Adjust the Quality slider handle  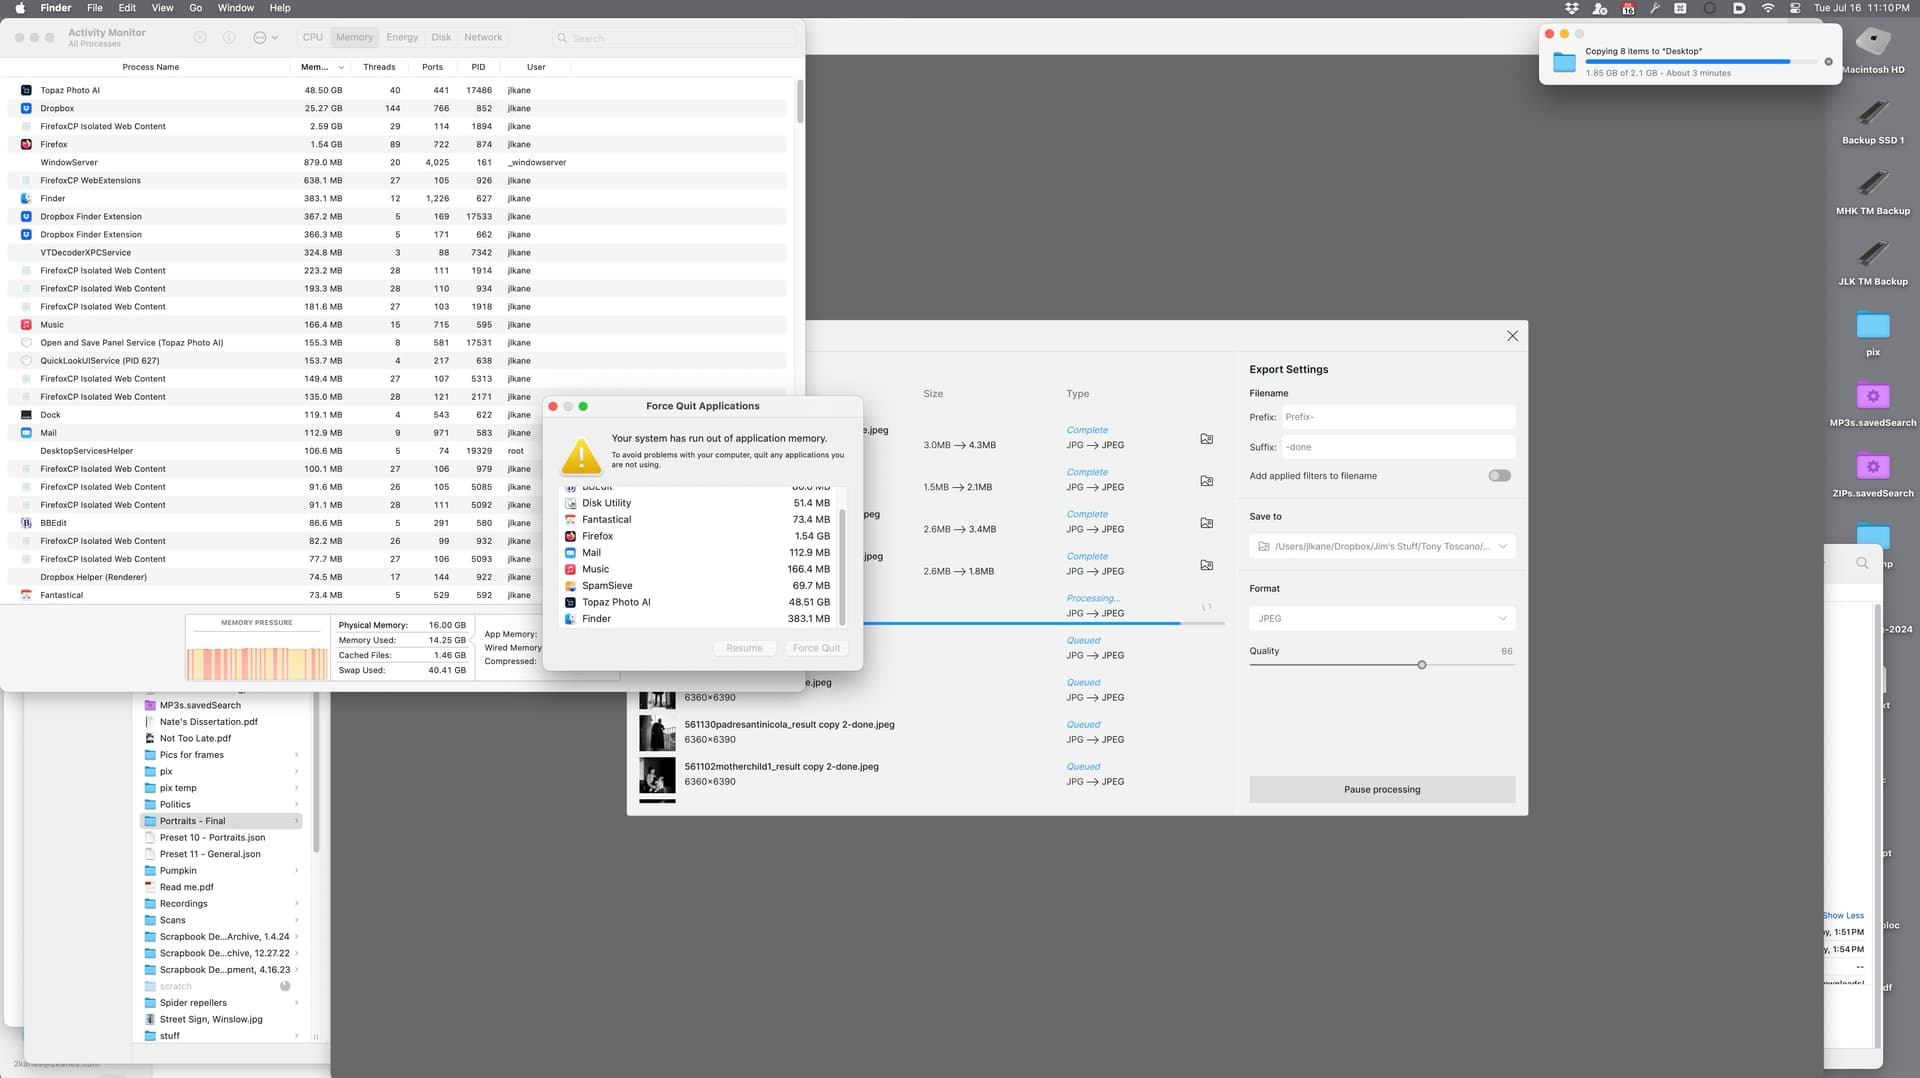click(x=1421, y=665)
